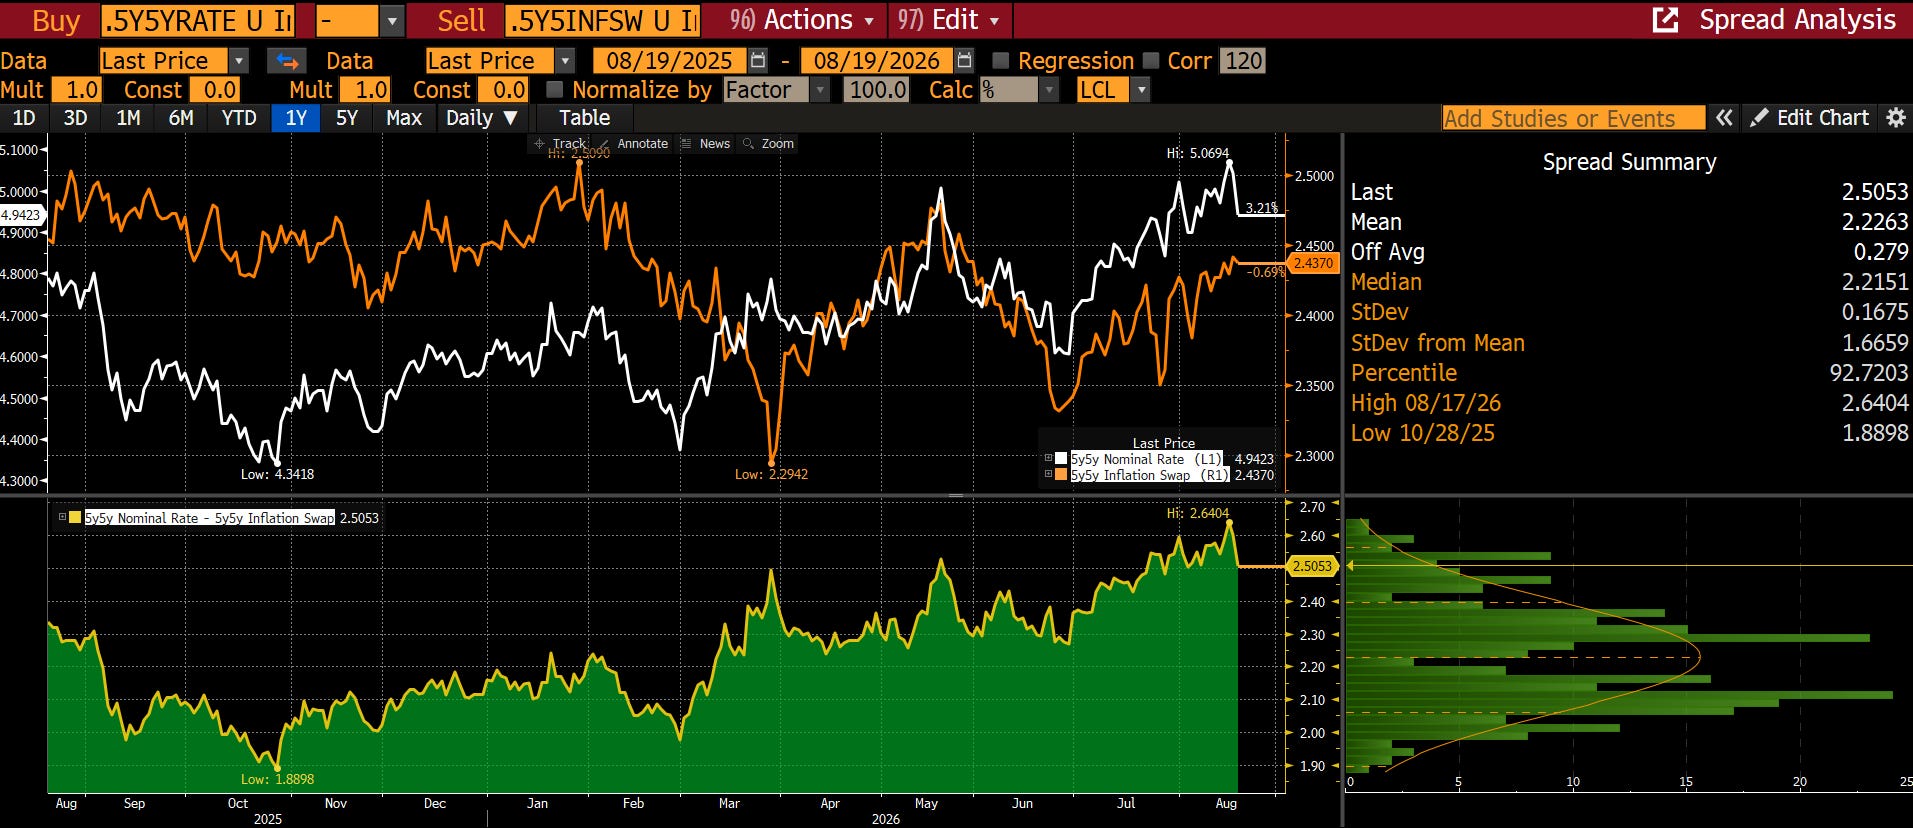
Task: Open the Daily periodicity dropdown
Action: 481,118
